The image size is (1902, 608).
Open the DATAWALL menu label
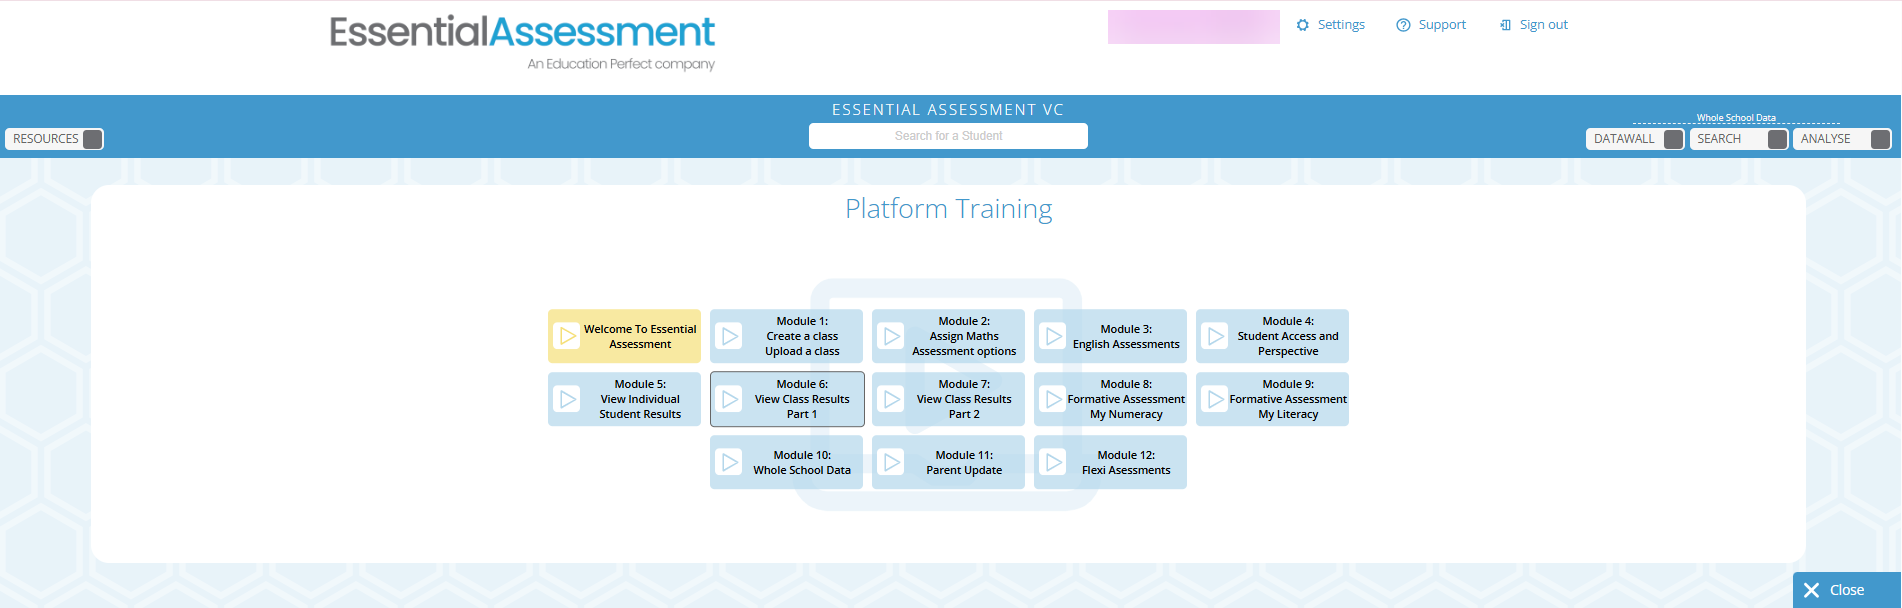1624,139
